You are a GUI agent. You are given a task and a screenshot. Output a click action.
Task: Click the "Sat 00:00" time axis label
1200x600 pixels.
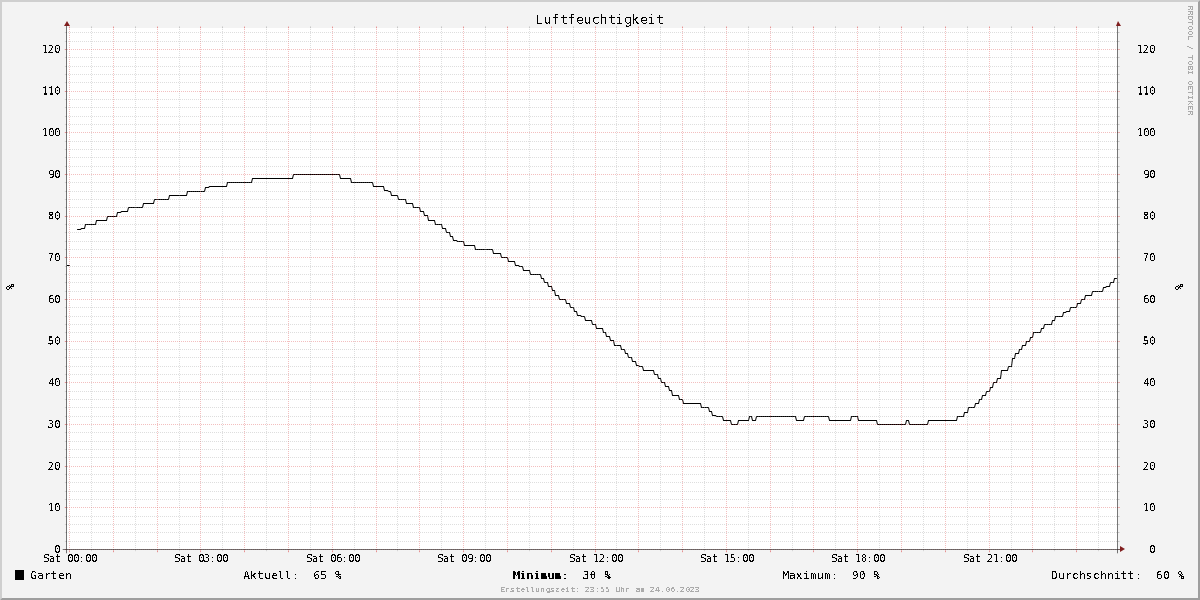(70, 558)
